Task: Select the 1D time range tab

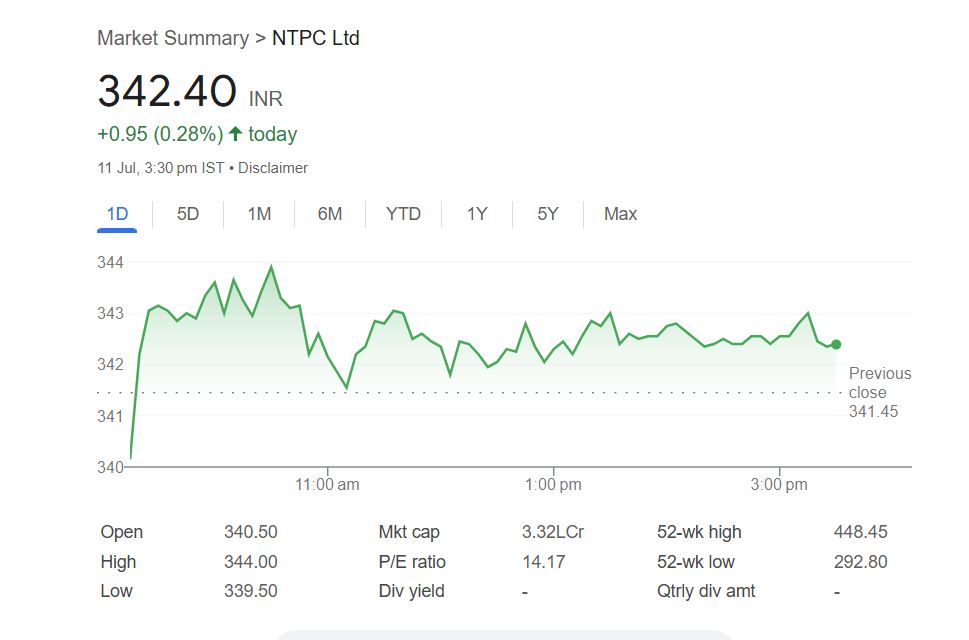Action: [117, 214]
